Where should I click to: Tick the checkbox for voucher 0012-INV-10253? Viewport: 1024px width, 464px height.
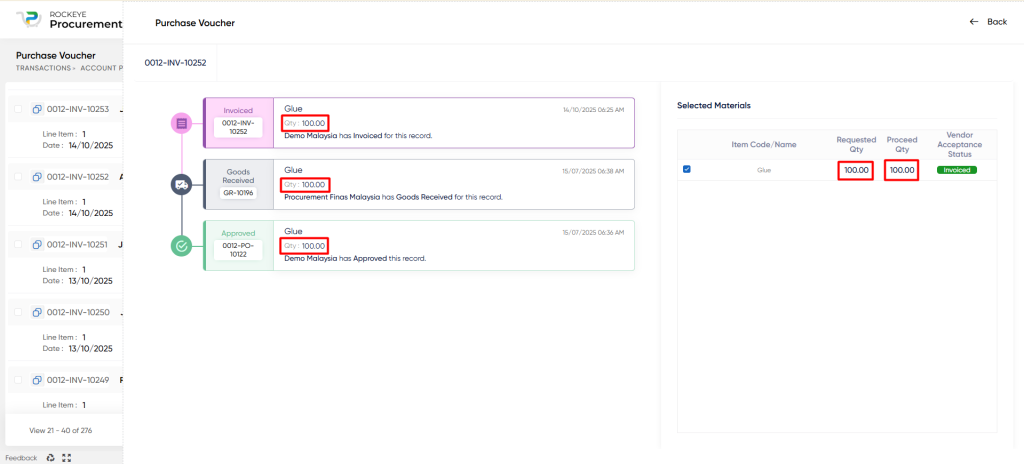point(18,109)
